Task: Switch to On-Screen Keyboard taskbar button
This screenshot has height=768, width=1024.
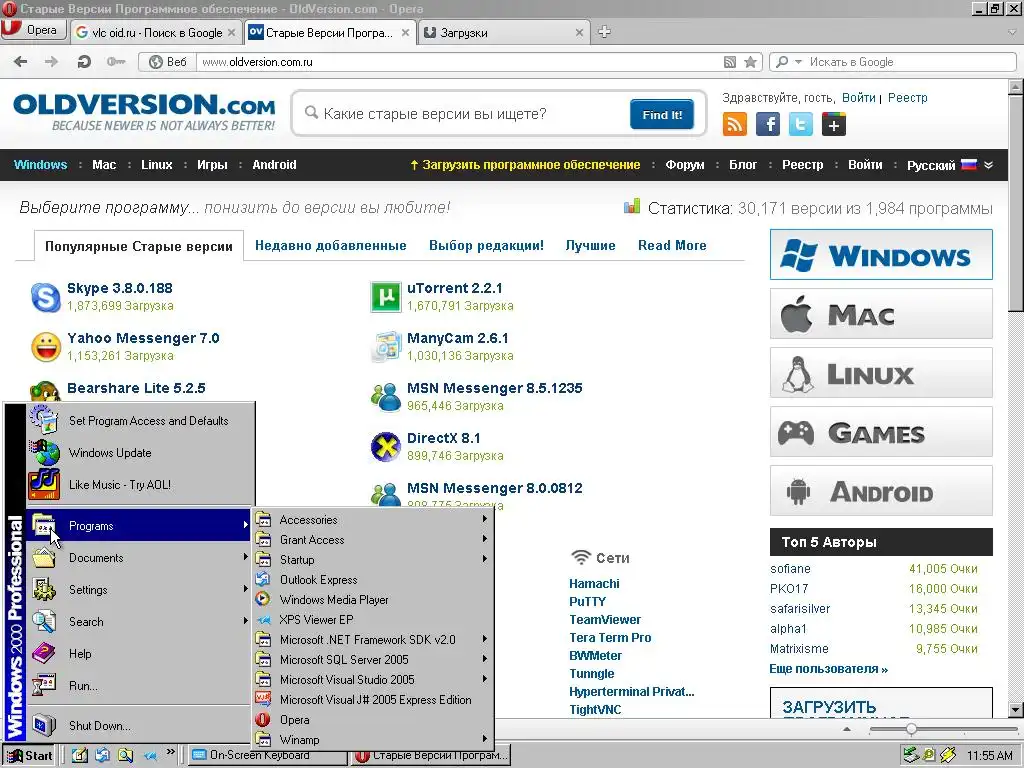Action: [x=268, y=756]
